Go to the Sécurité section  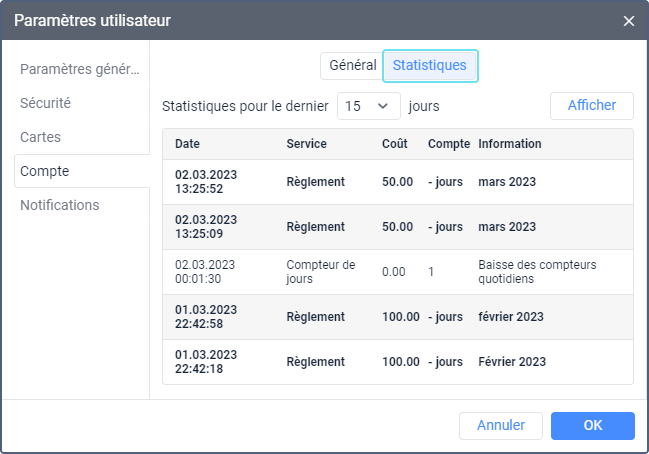tap(46, 103)
